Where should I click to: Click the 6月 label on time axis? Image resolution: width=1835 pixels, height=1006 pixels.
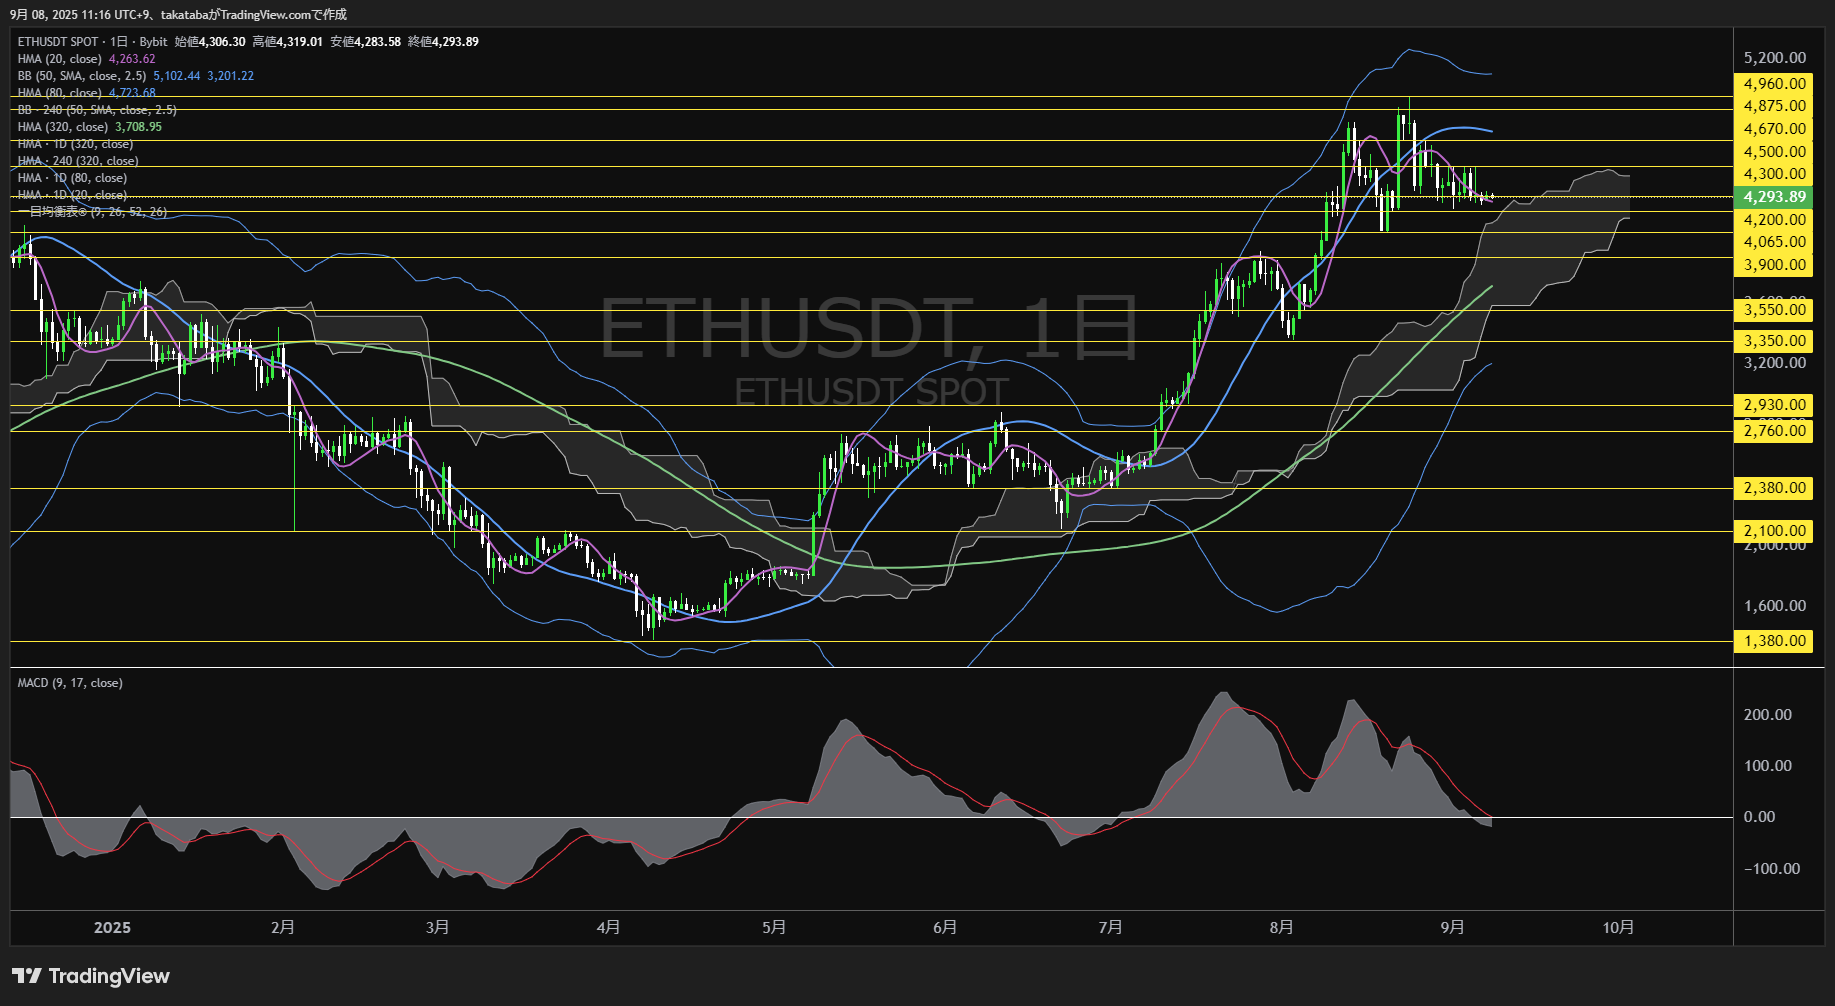[945, 928]
